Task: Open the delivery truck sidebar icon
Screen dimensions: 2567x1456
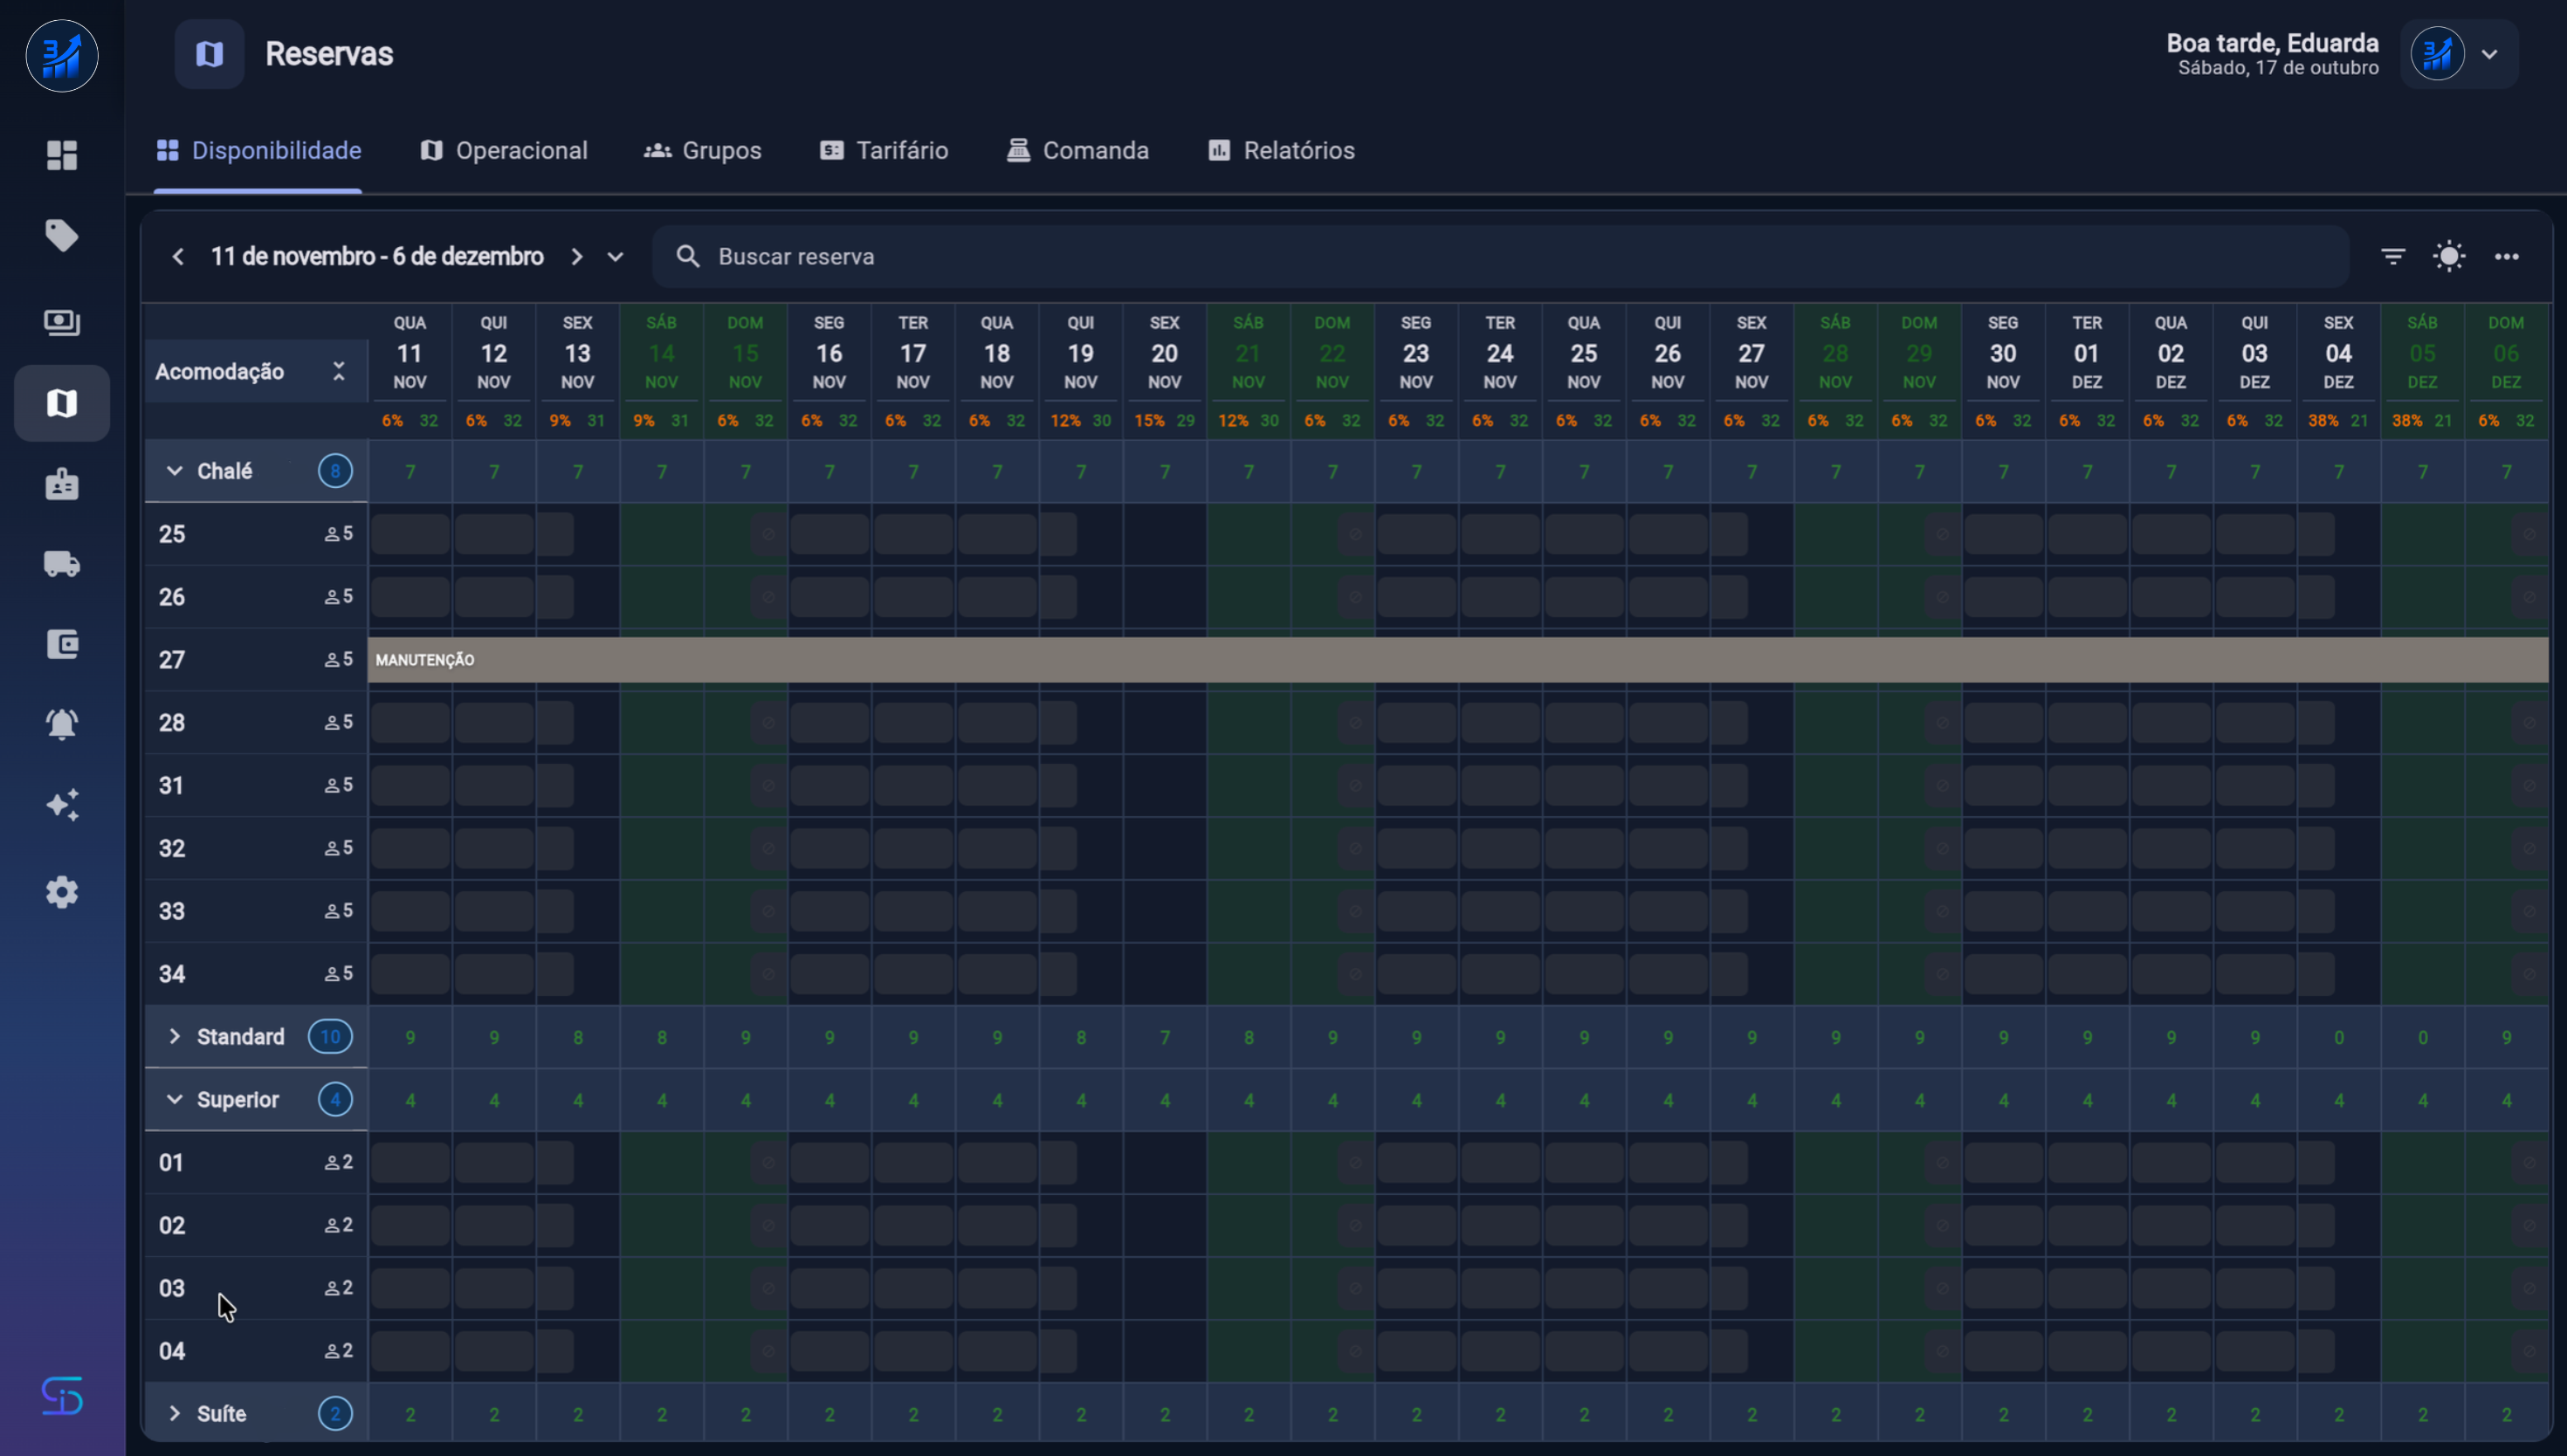Action: [x=62, y=564]
